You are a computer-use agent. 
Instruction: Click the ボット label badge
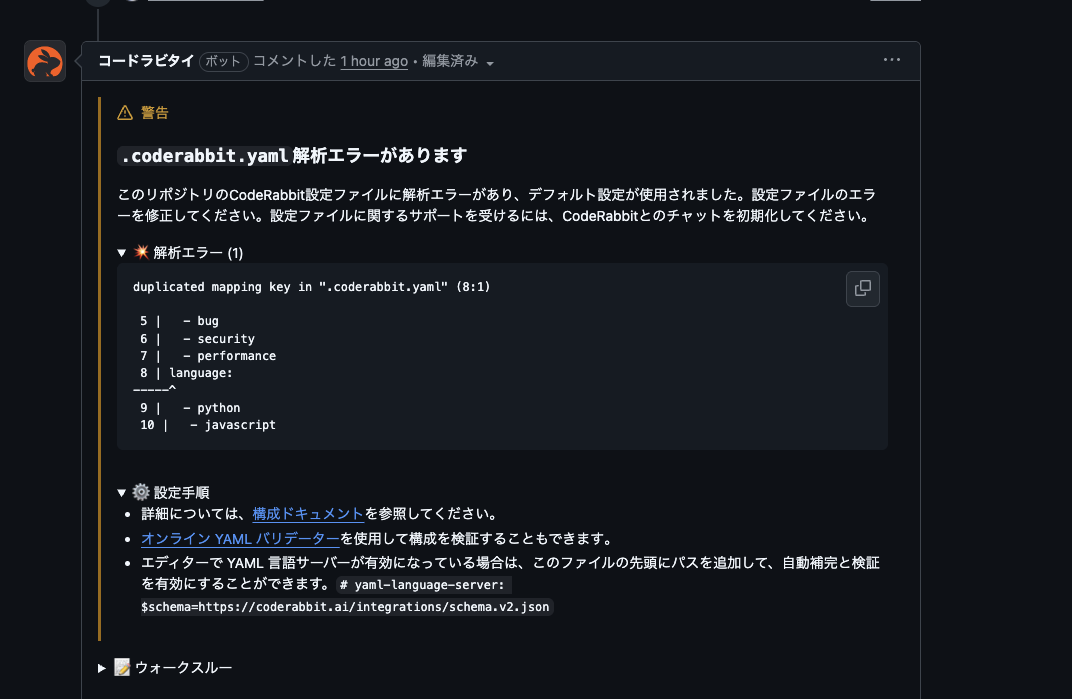coord(223,62)
